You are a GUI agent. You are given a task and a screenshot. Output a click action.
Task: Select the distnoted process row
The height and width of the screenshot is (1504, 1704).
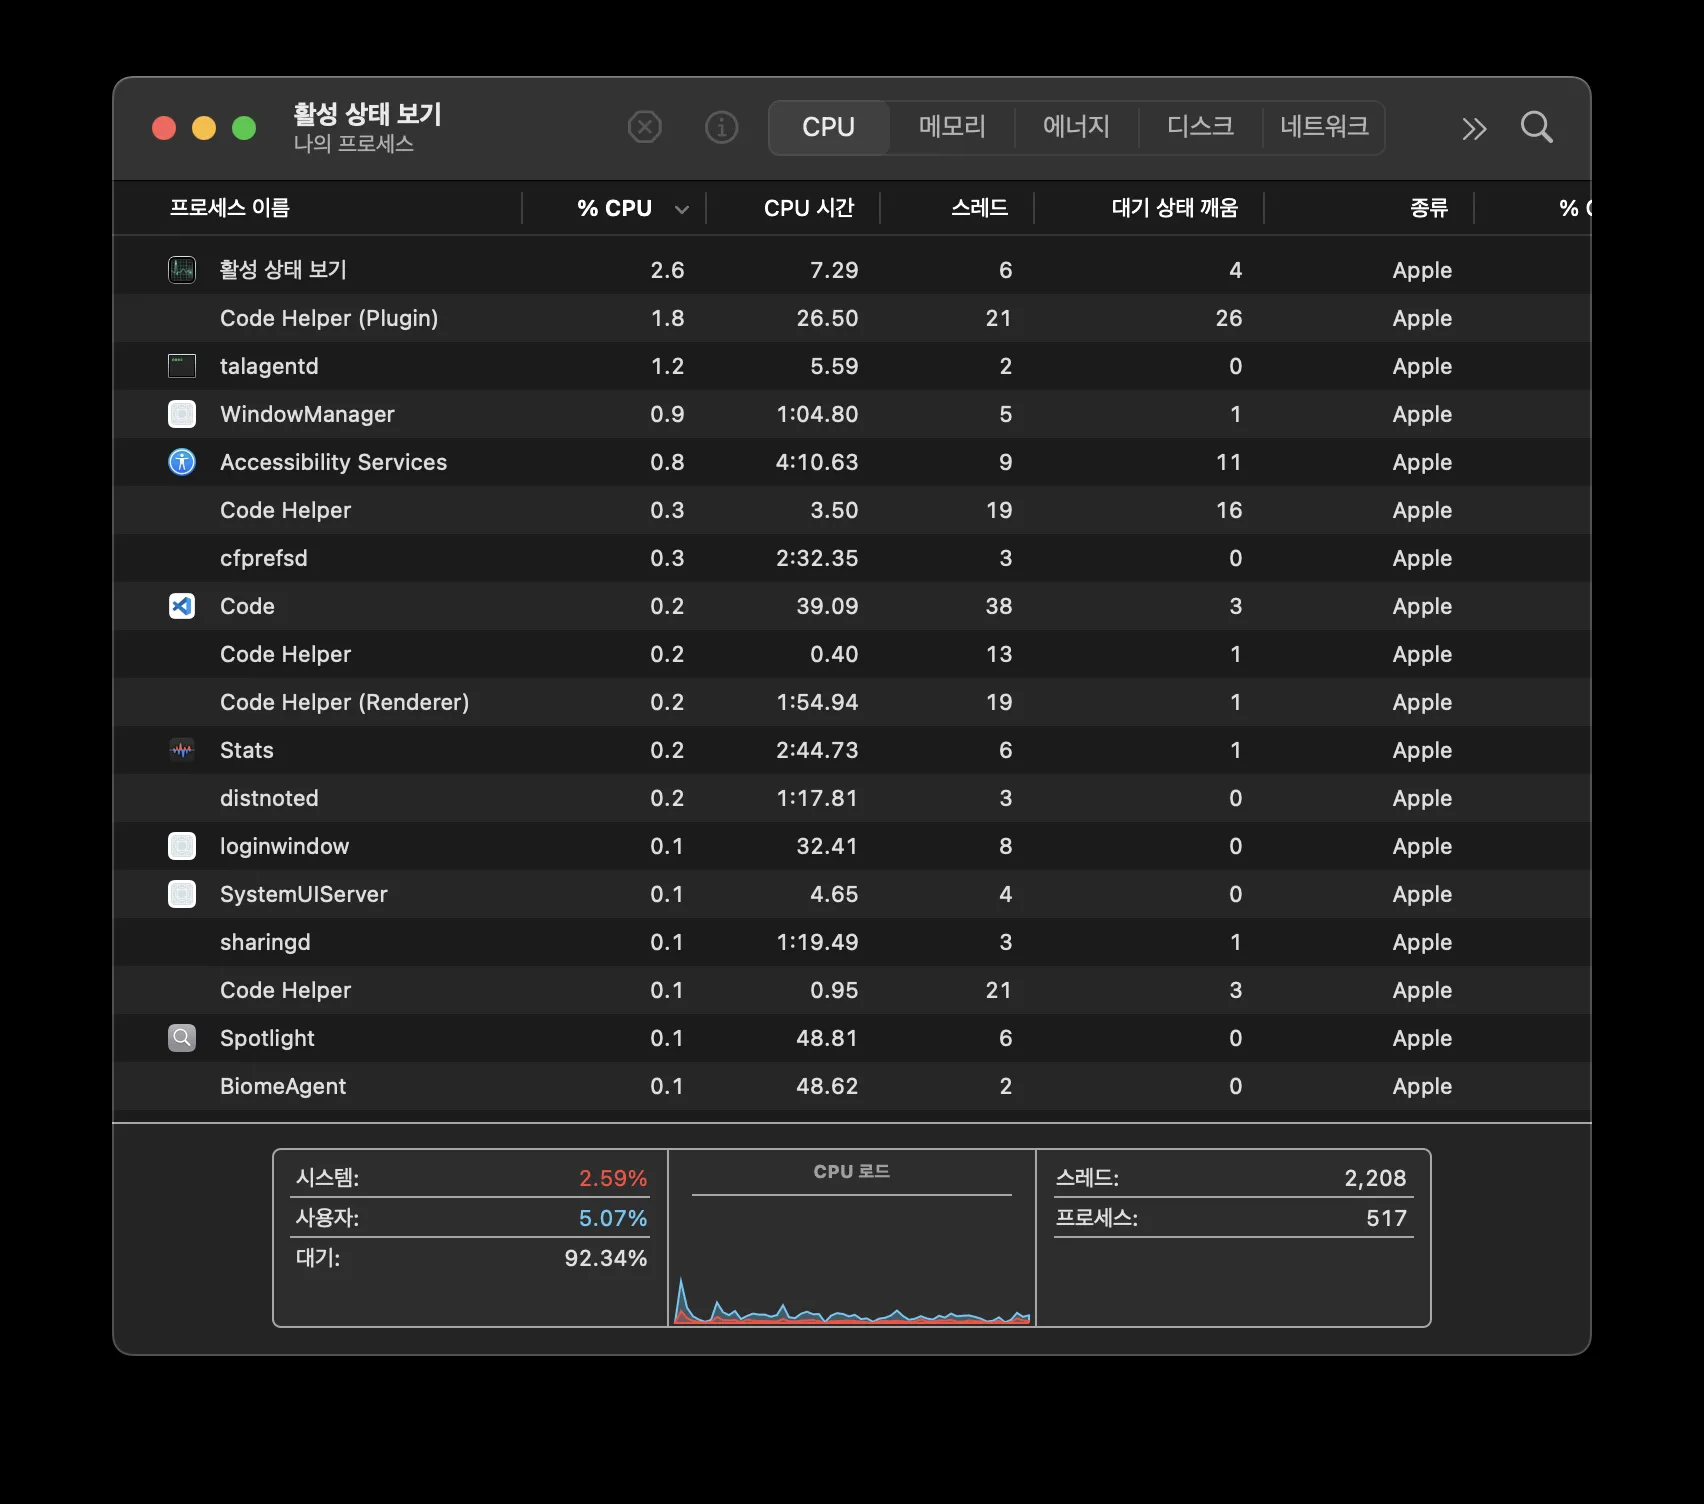(x=852, y=798)
